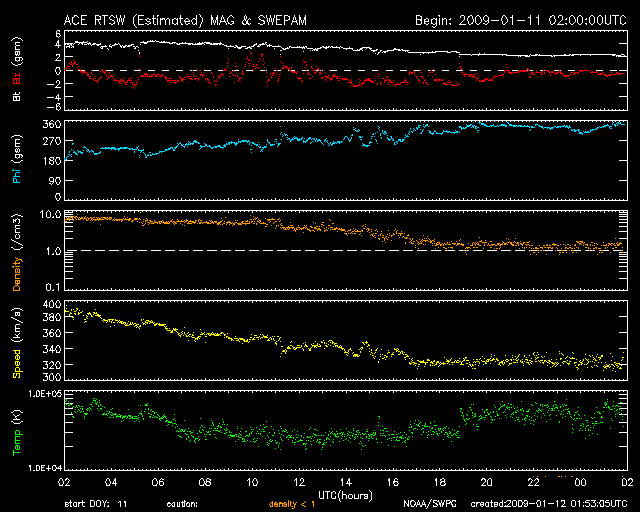Select the '320' tick on the Speed axis
The height and width of the screenshot is (512, 640).
coord(52,365)
